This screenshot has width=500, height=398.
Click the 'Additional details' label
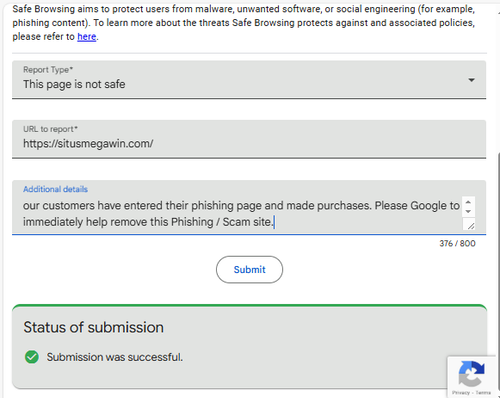pyautogui.click(x=55, y=189)
